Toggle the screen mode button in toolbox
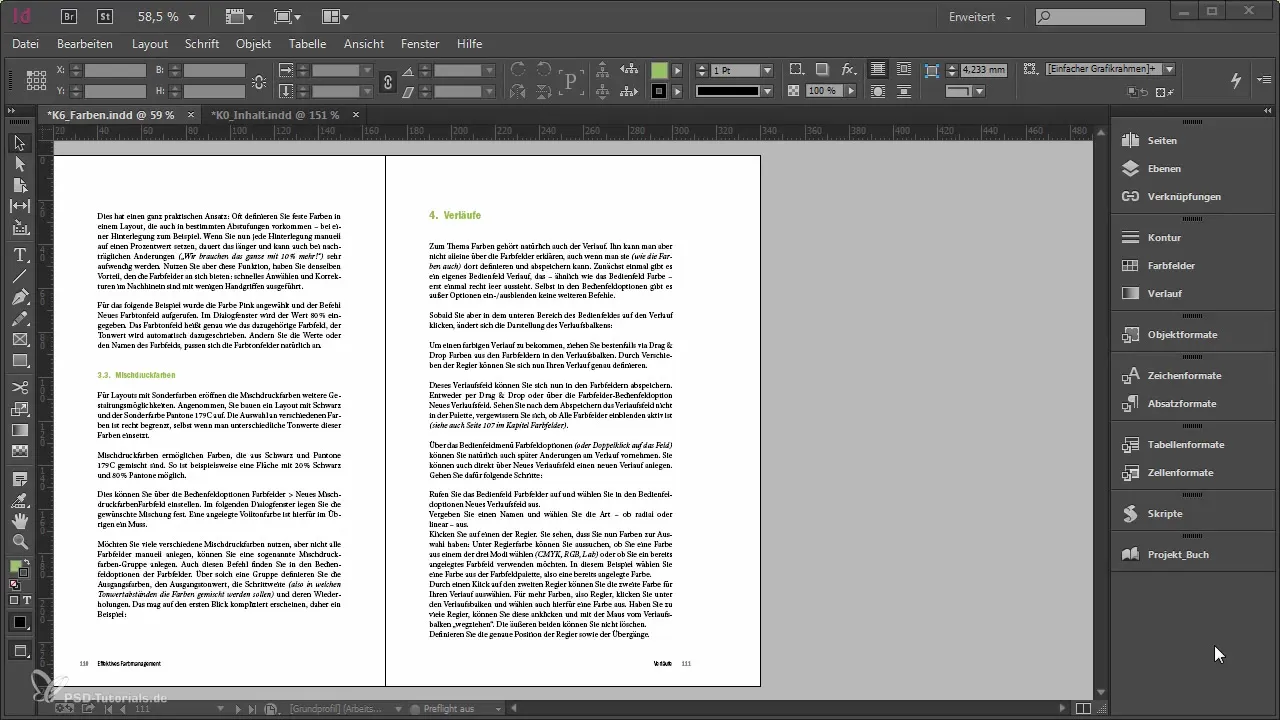Screen dimensions: 1280x720 [x=20, y=651]
